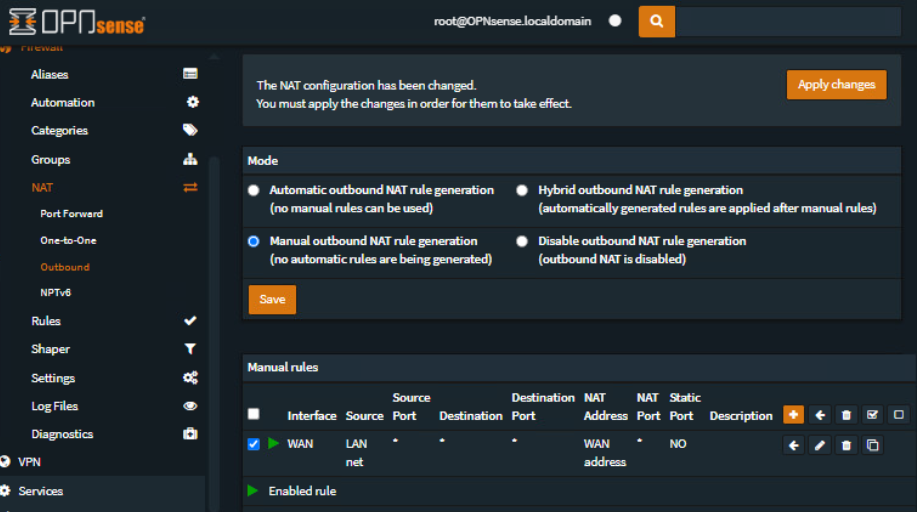Open the Outbound NAT page
Viewport: 917px width, 512px height.
[x=65, y=267]
